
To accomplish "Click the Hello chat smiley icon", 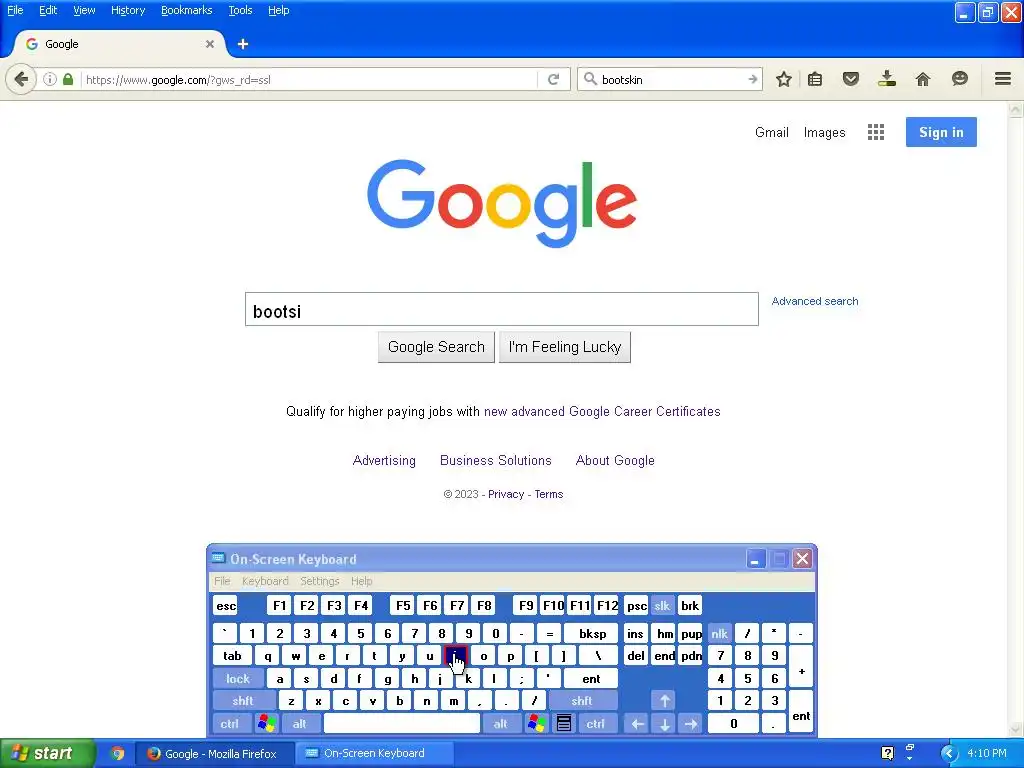I will coord(959,79).
